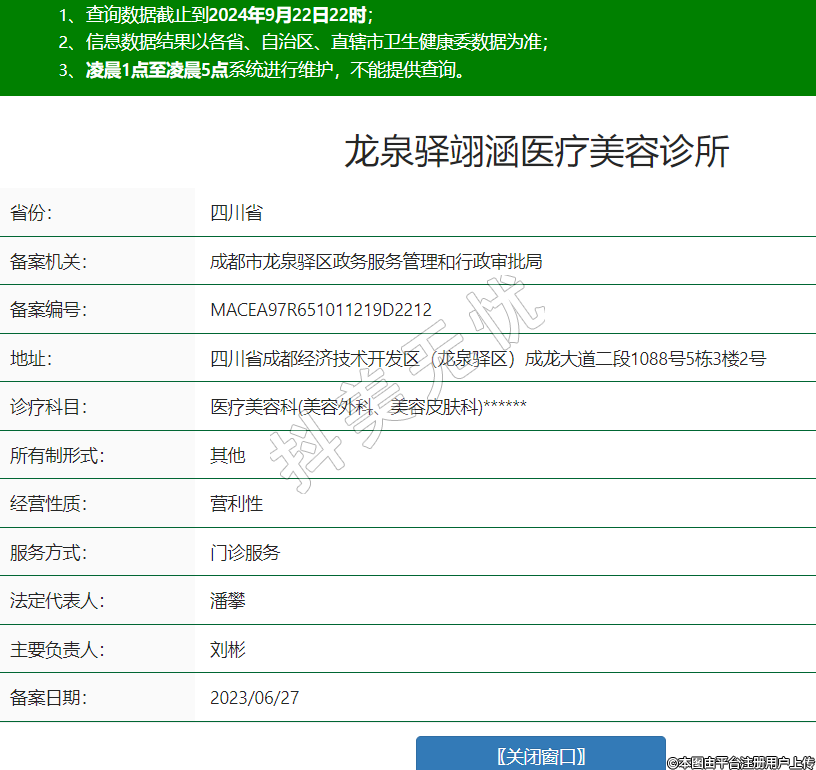Click the 本图由平台注册用户上传 copyright note

(x=741, y=762)
